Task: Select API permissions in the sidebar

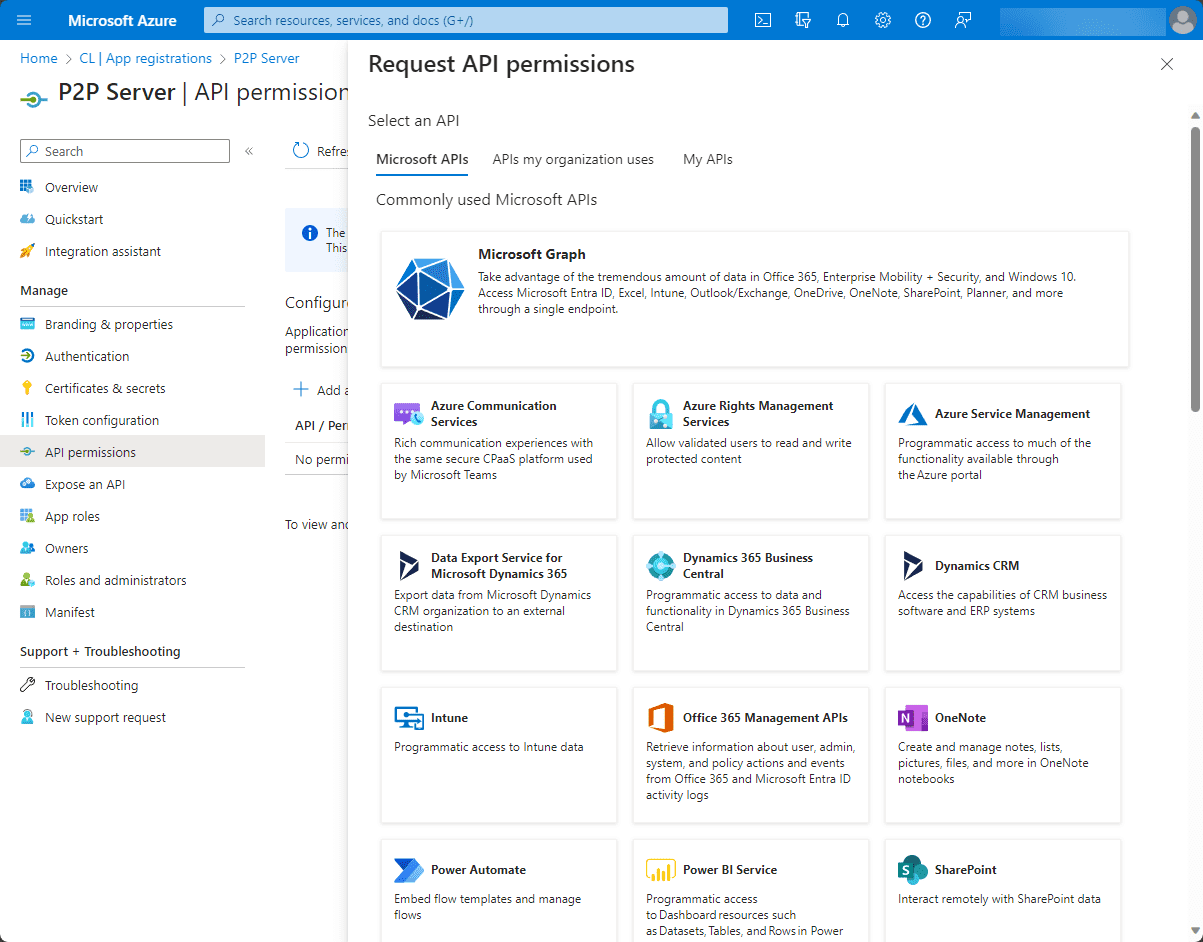Action: [x=132, y=452]
